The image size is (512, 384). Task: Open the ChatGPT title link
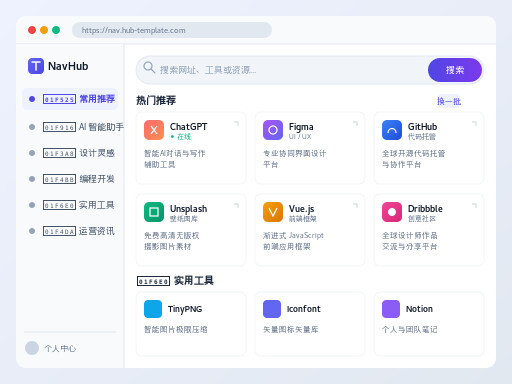(188, 127)
